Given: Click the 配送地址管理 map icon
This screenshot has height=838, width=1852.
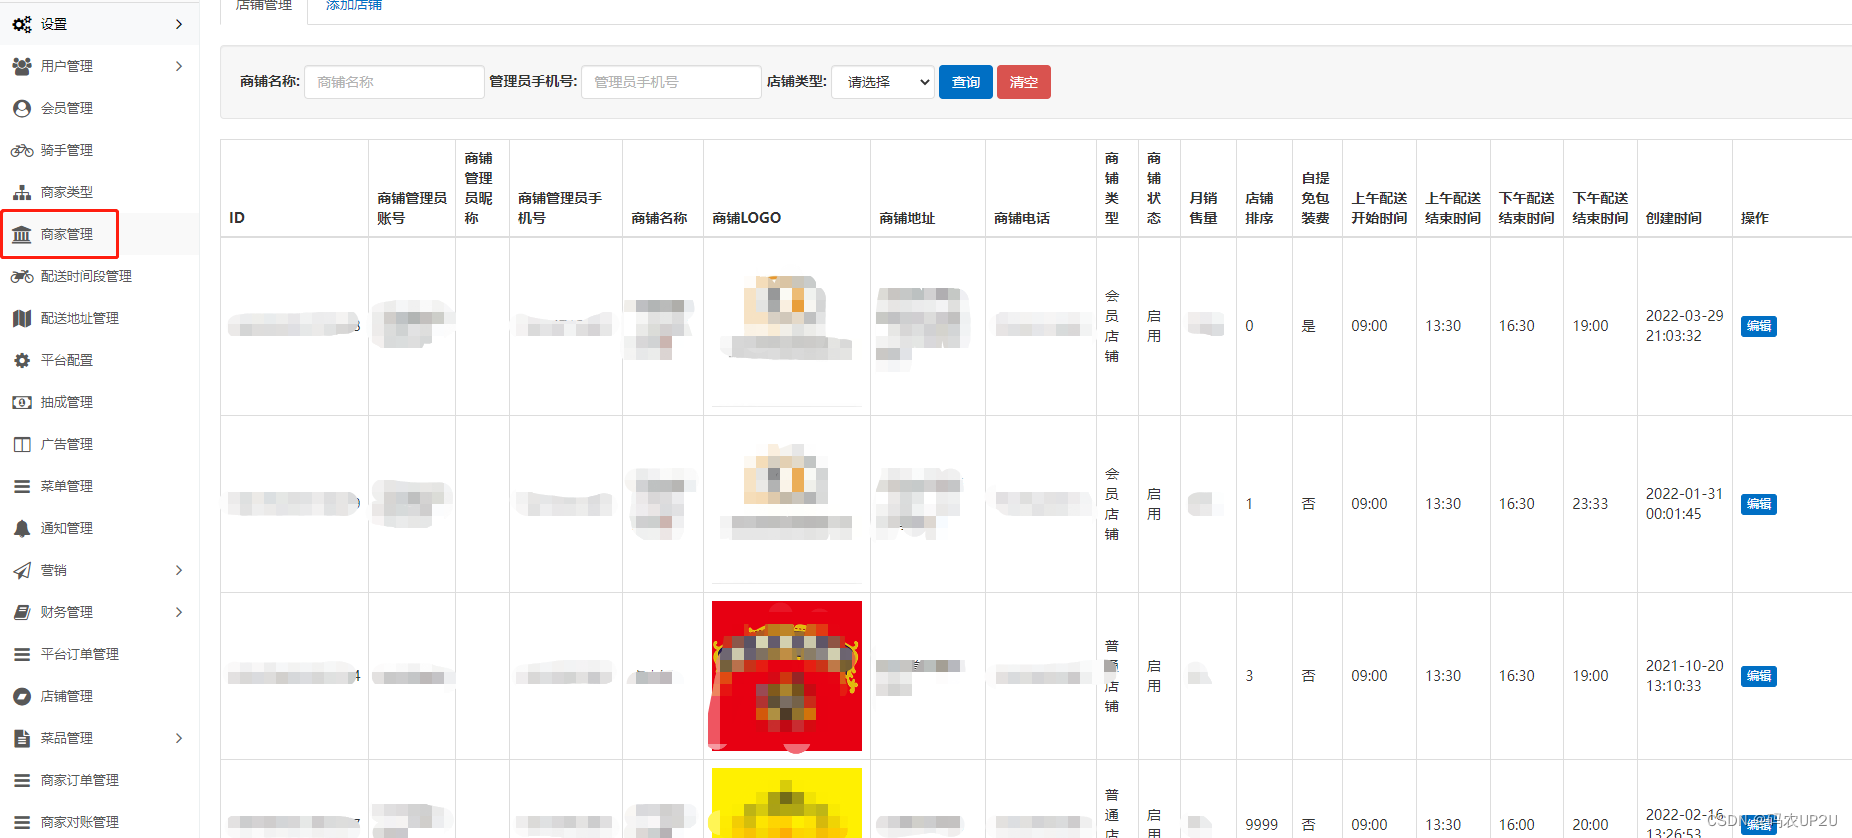Looking at the screenshot, I should [22, 318].
